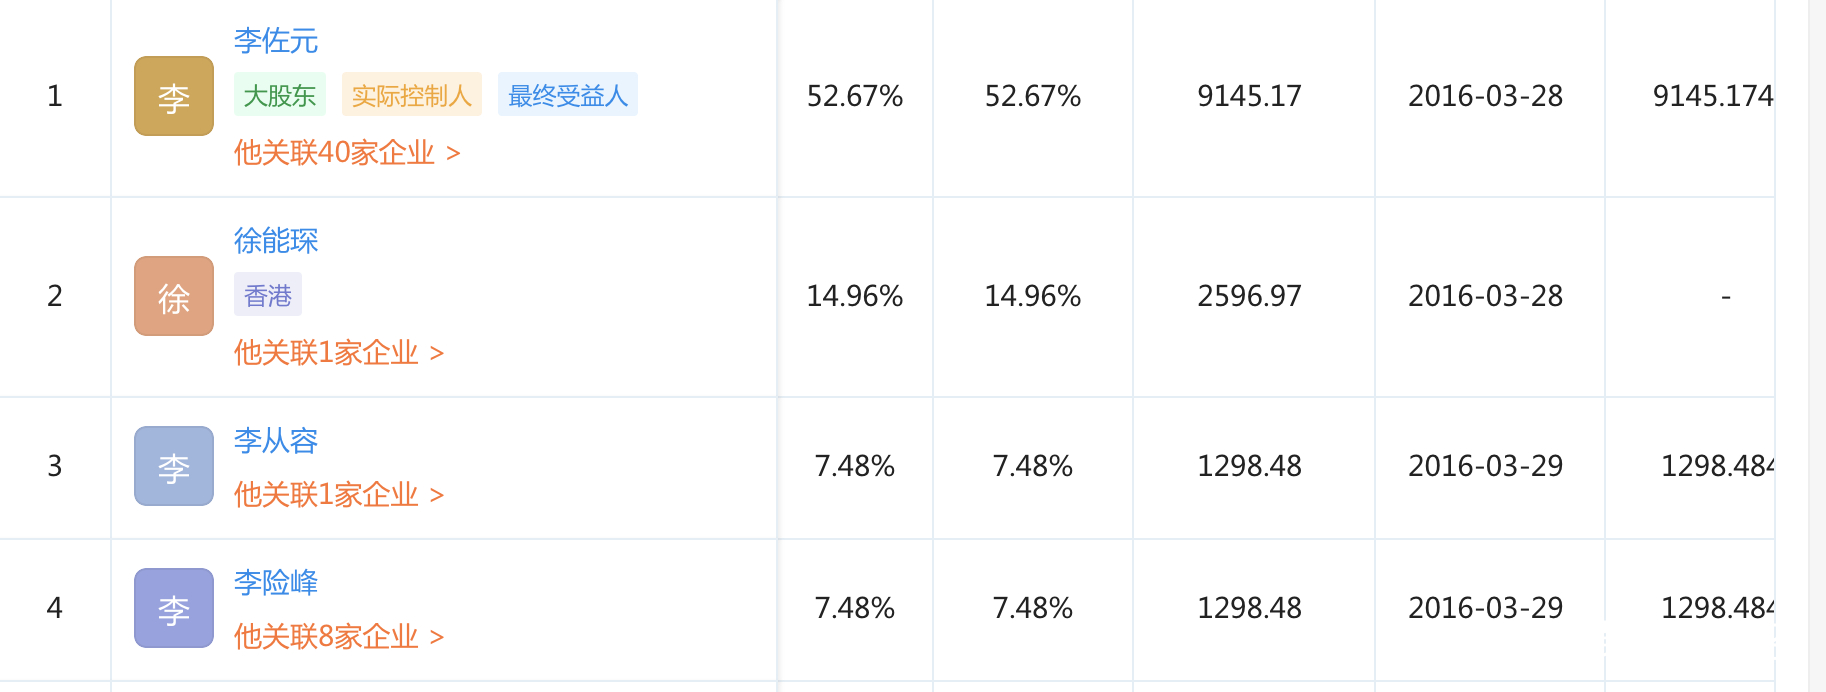Click the 实际控制人 tag
The width and height of the screenshot is (1826, 692).
[412, 95]
